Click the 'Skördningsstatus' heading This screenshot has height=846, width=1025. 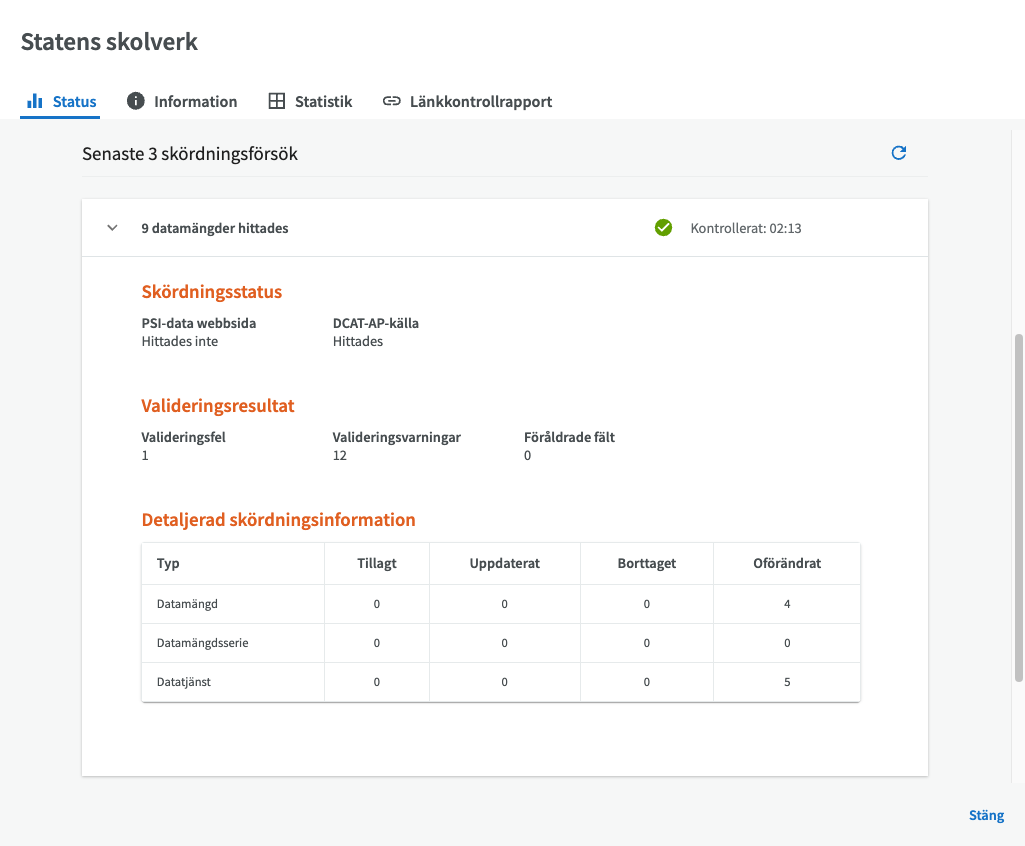point(212,292)
